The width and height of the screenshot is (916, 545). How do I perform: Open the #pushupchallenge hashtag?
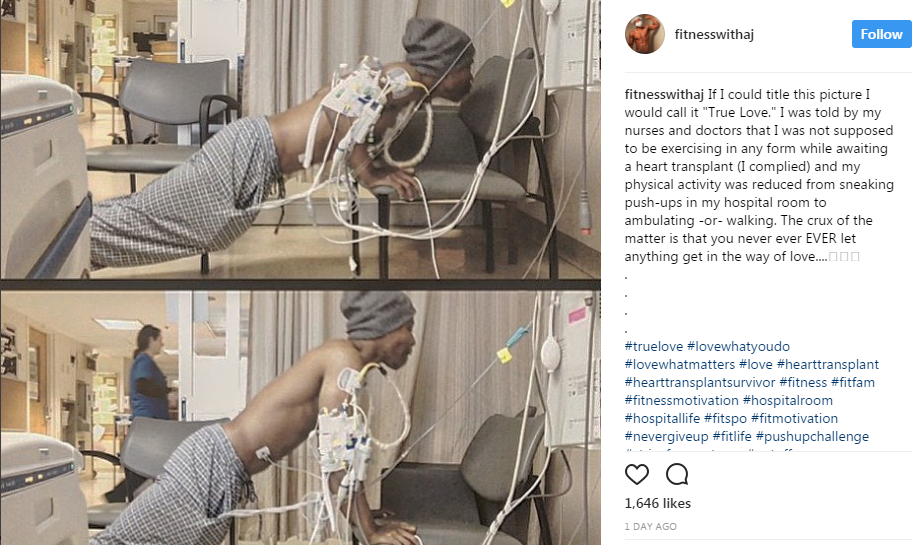812,437
